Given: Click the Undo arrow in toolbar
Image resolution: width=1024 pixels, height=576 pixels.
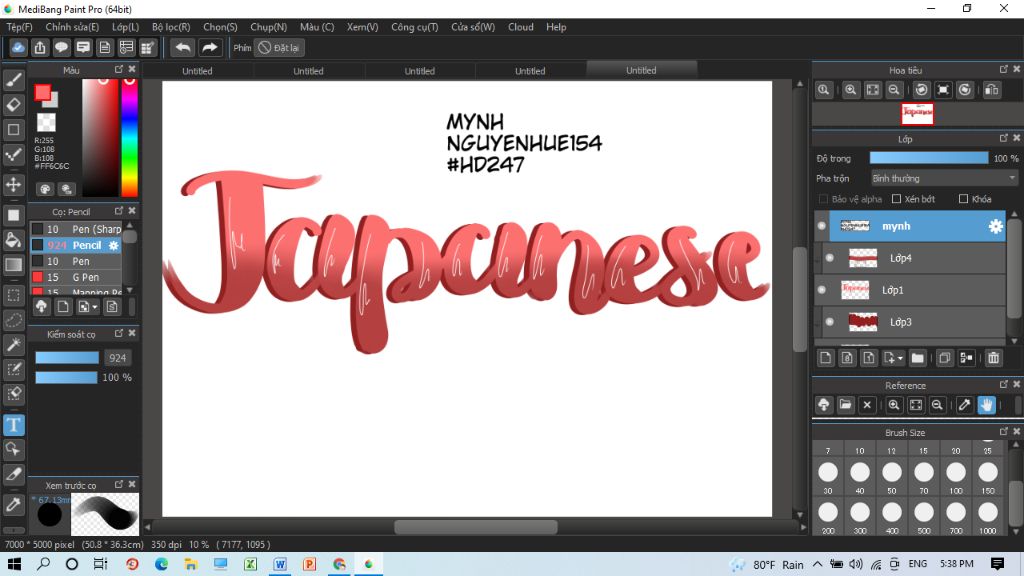Looking at the screenshot, I should pos(184,48).
